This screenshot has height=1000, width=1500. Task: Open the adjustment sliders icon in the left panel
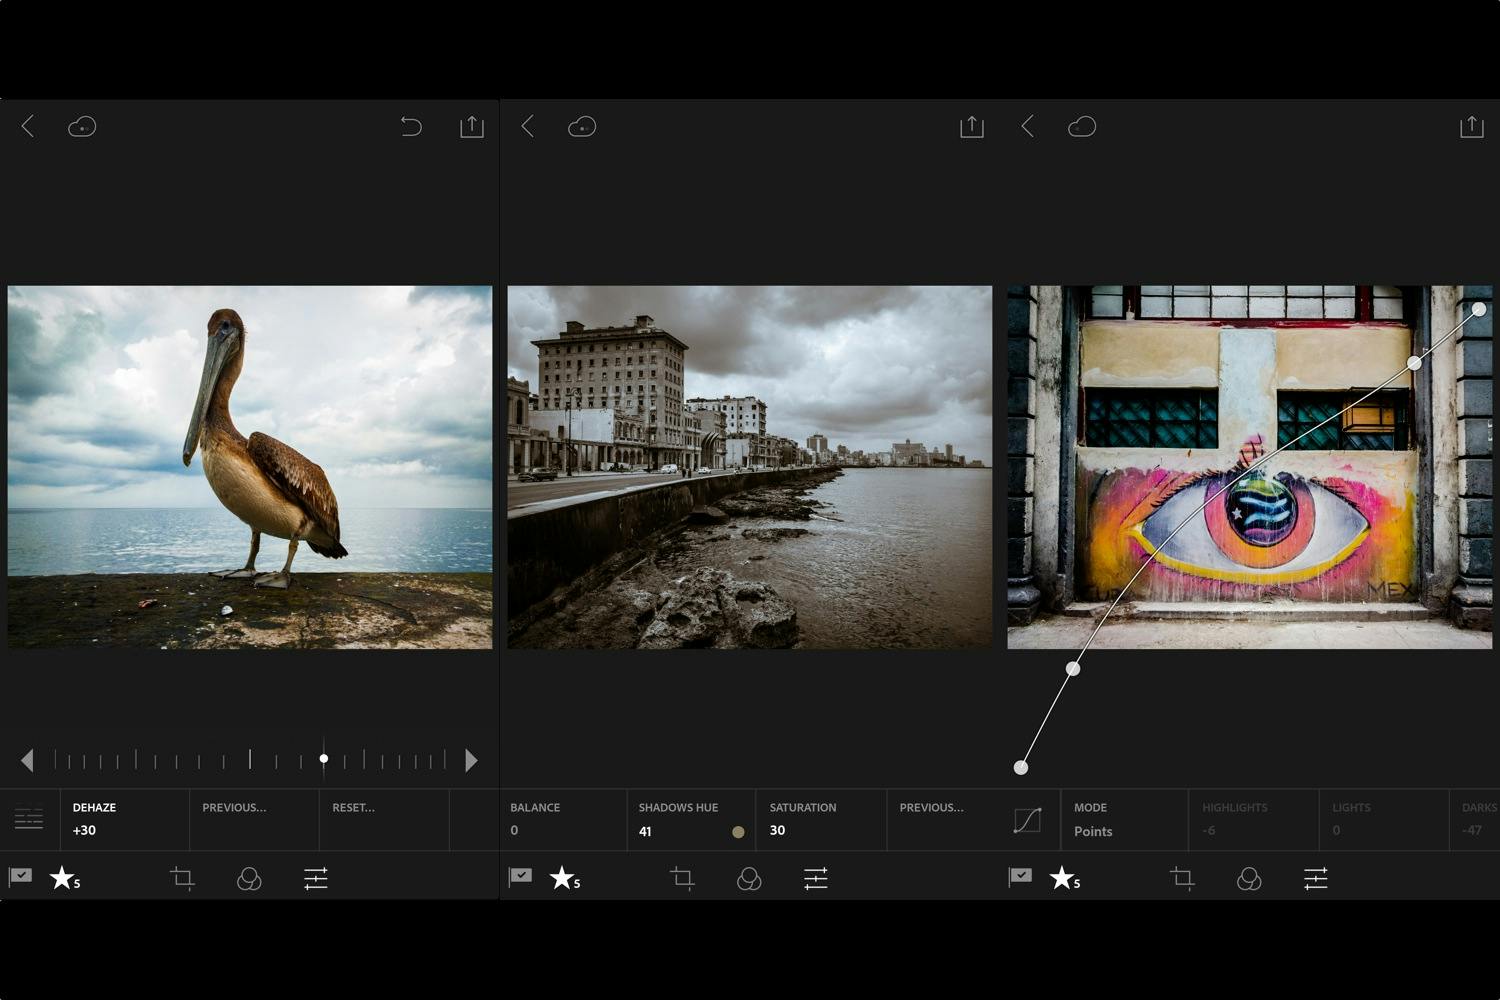[x=316, y=878]
